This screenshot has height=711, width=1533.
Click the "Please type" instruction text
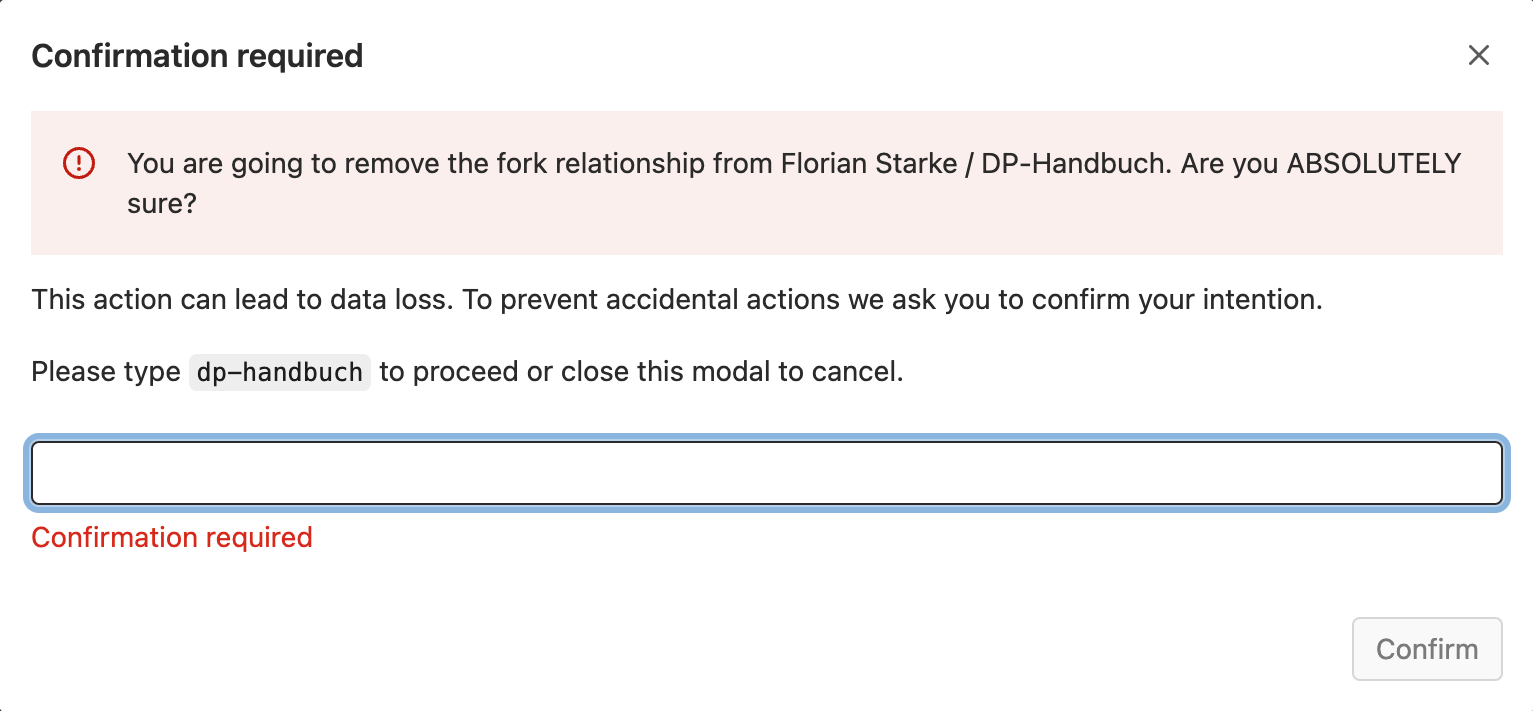[105, 373]
